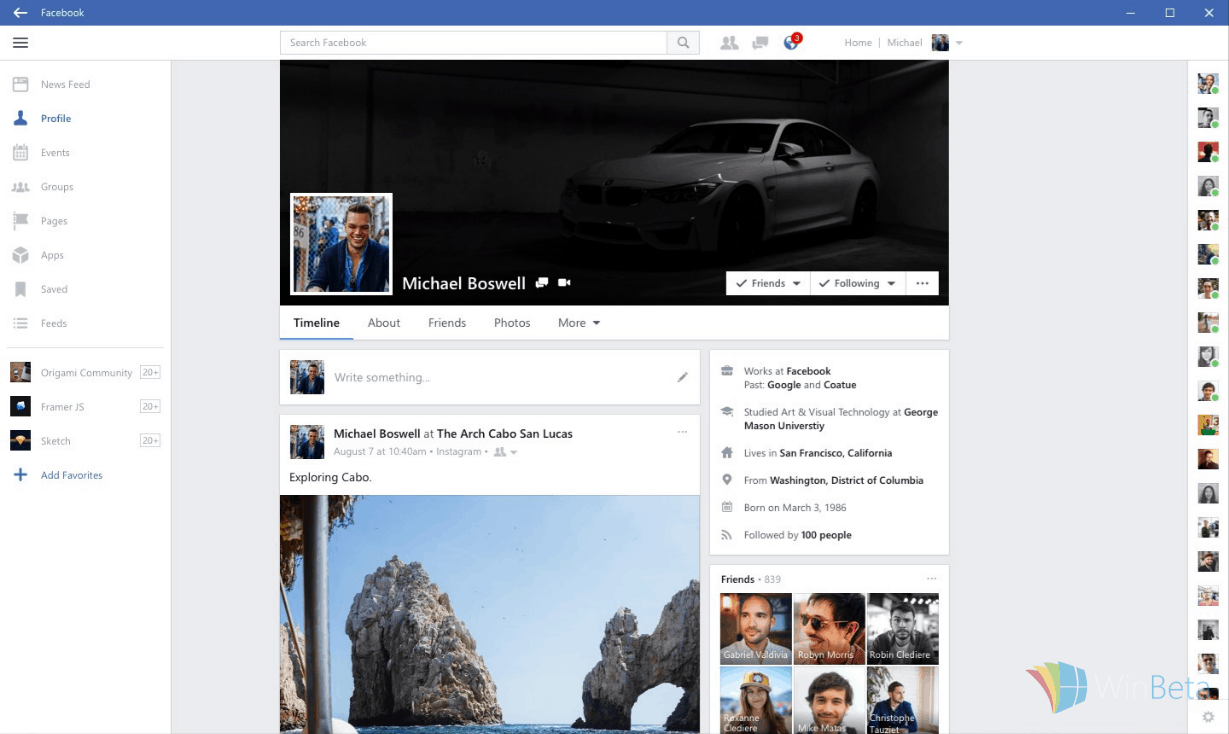Click The Arch Cabo San Lucas link
The width and height of the screenshot is (1229, 734).
(x=505, y=434)
